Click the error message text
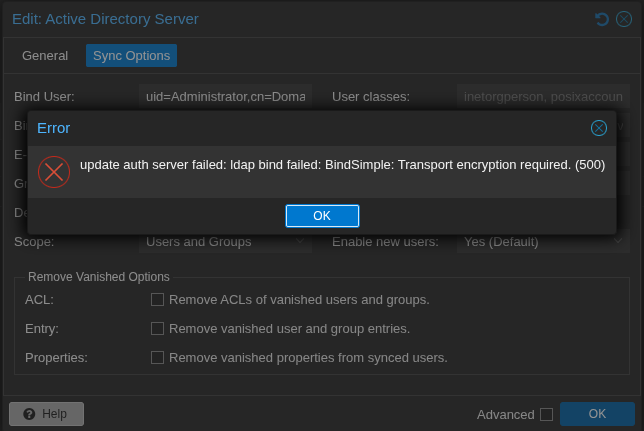 point(342,165)
